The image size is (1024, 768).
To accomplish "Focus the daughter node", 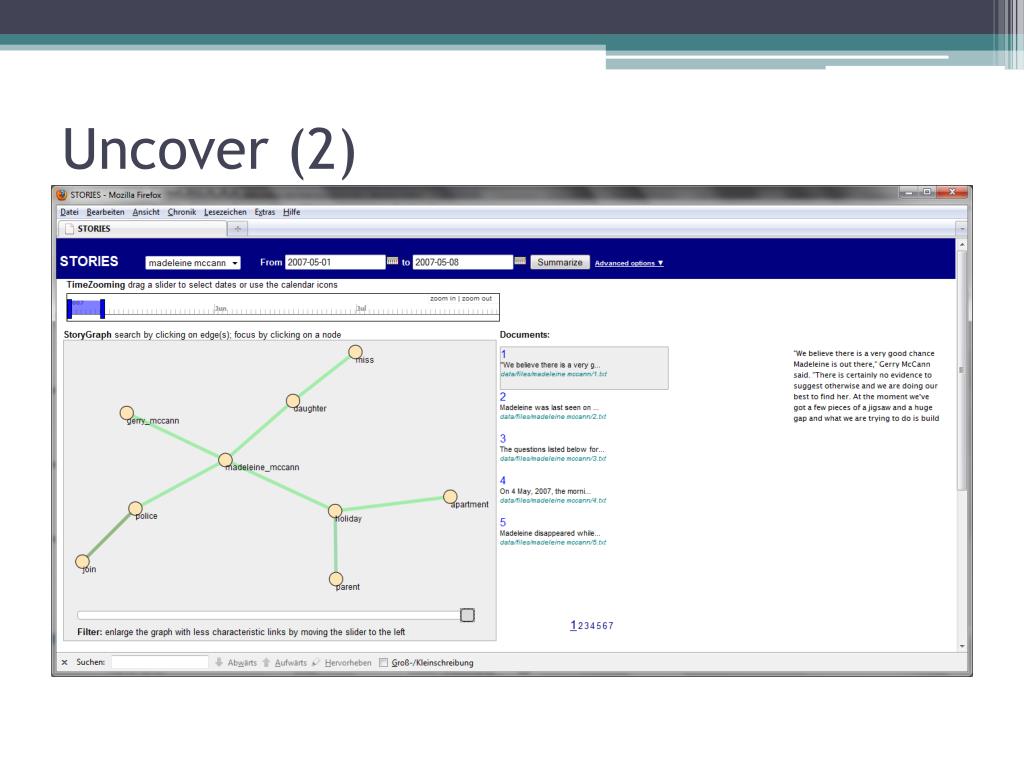I will [x=293, y=400].
